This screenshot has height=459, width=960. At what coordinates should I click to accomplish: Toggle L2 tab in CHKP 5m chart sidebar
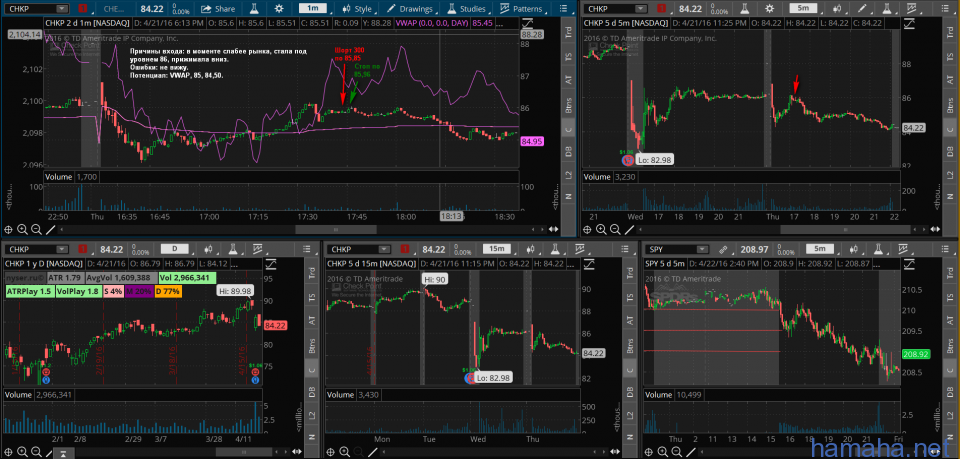coord(951,174)
